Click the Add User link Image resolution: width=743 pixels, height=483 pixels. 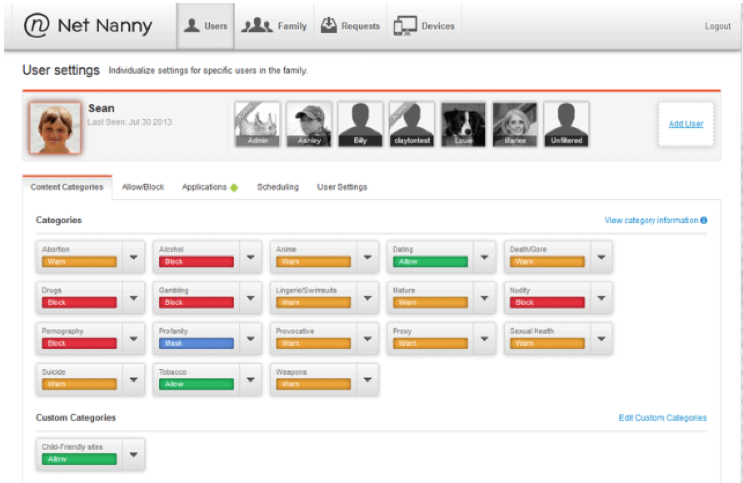[686, 124]
